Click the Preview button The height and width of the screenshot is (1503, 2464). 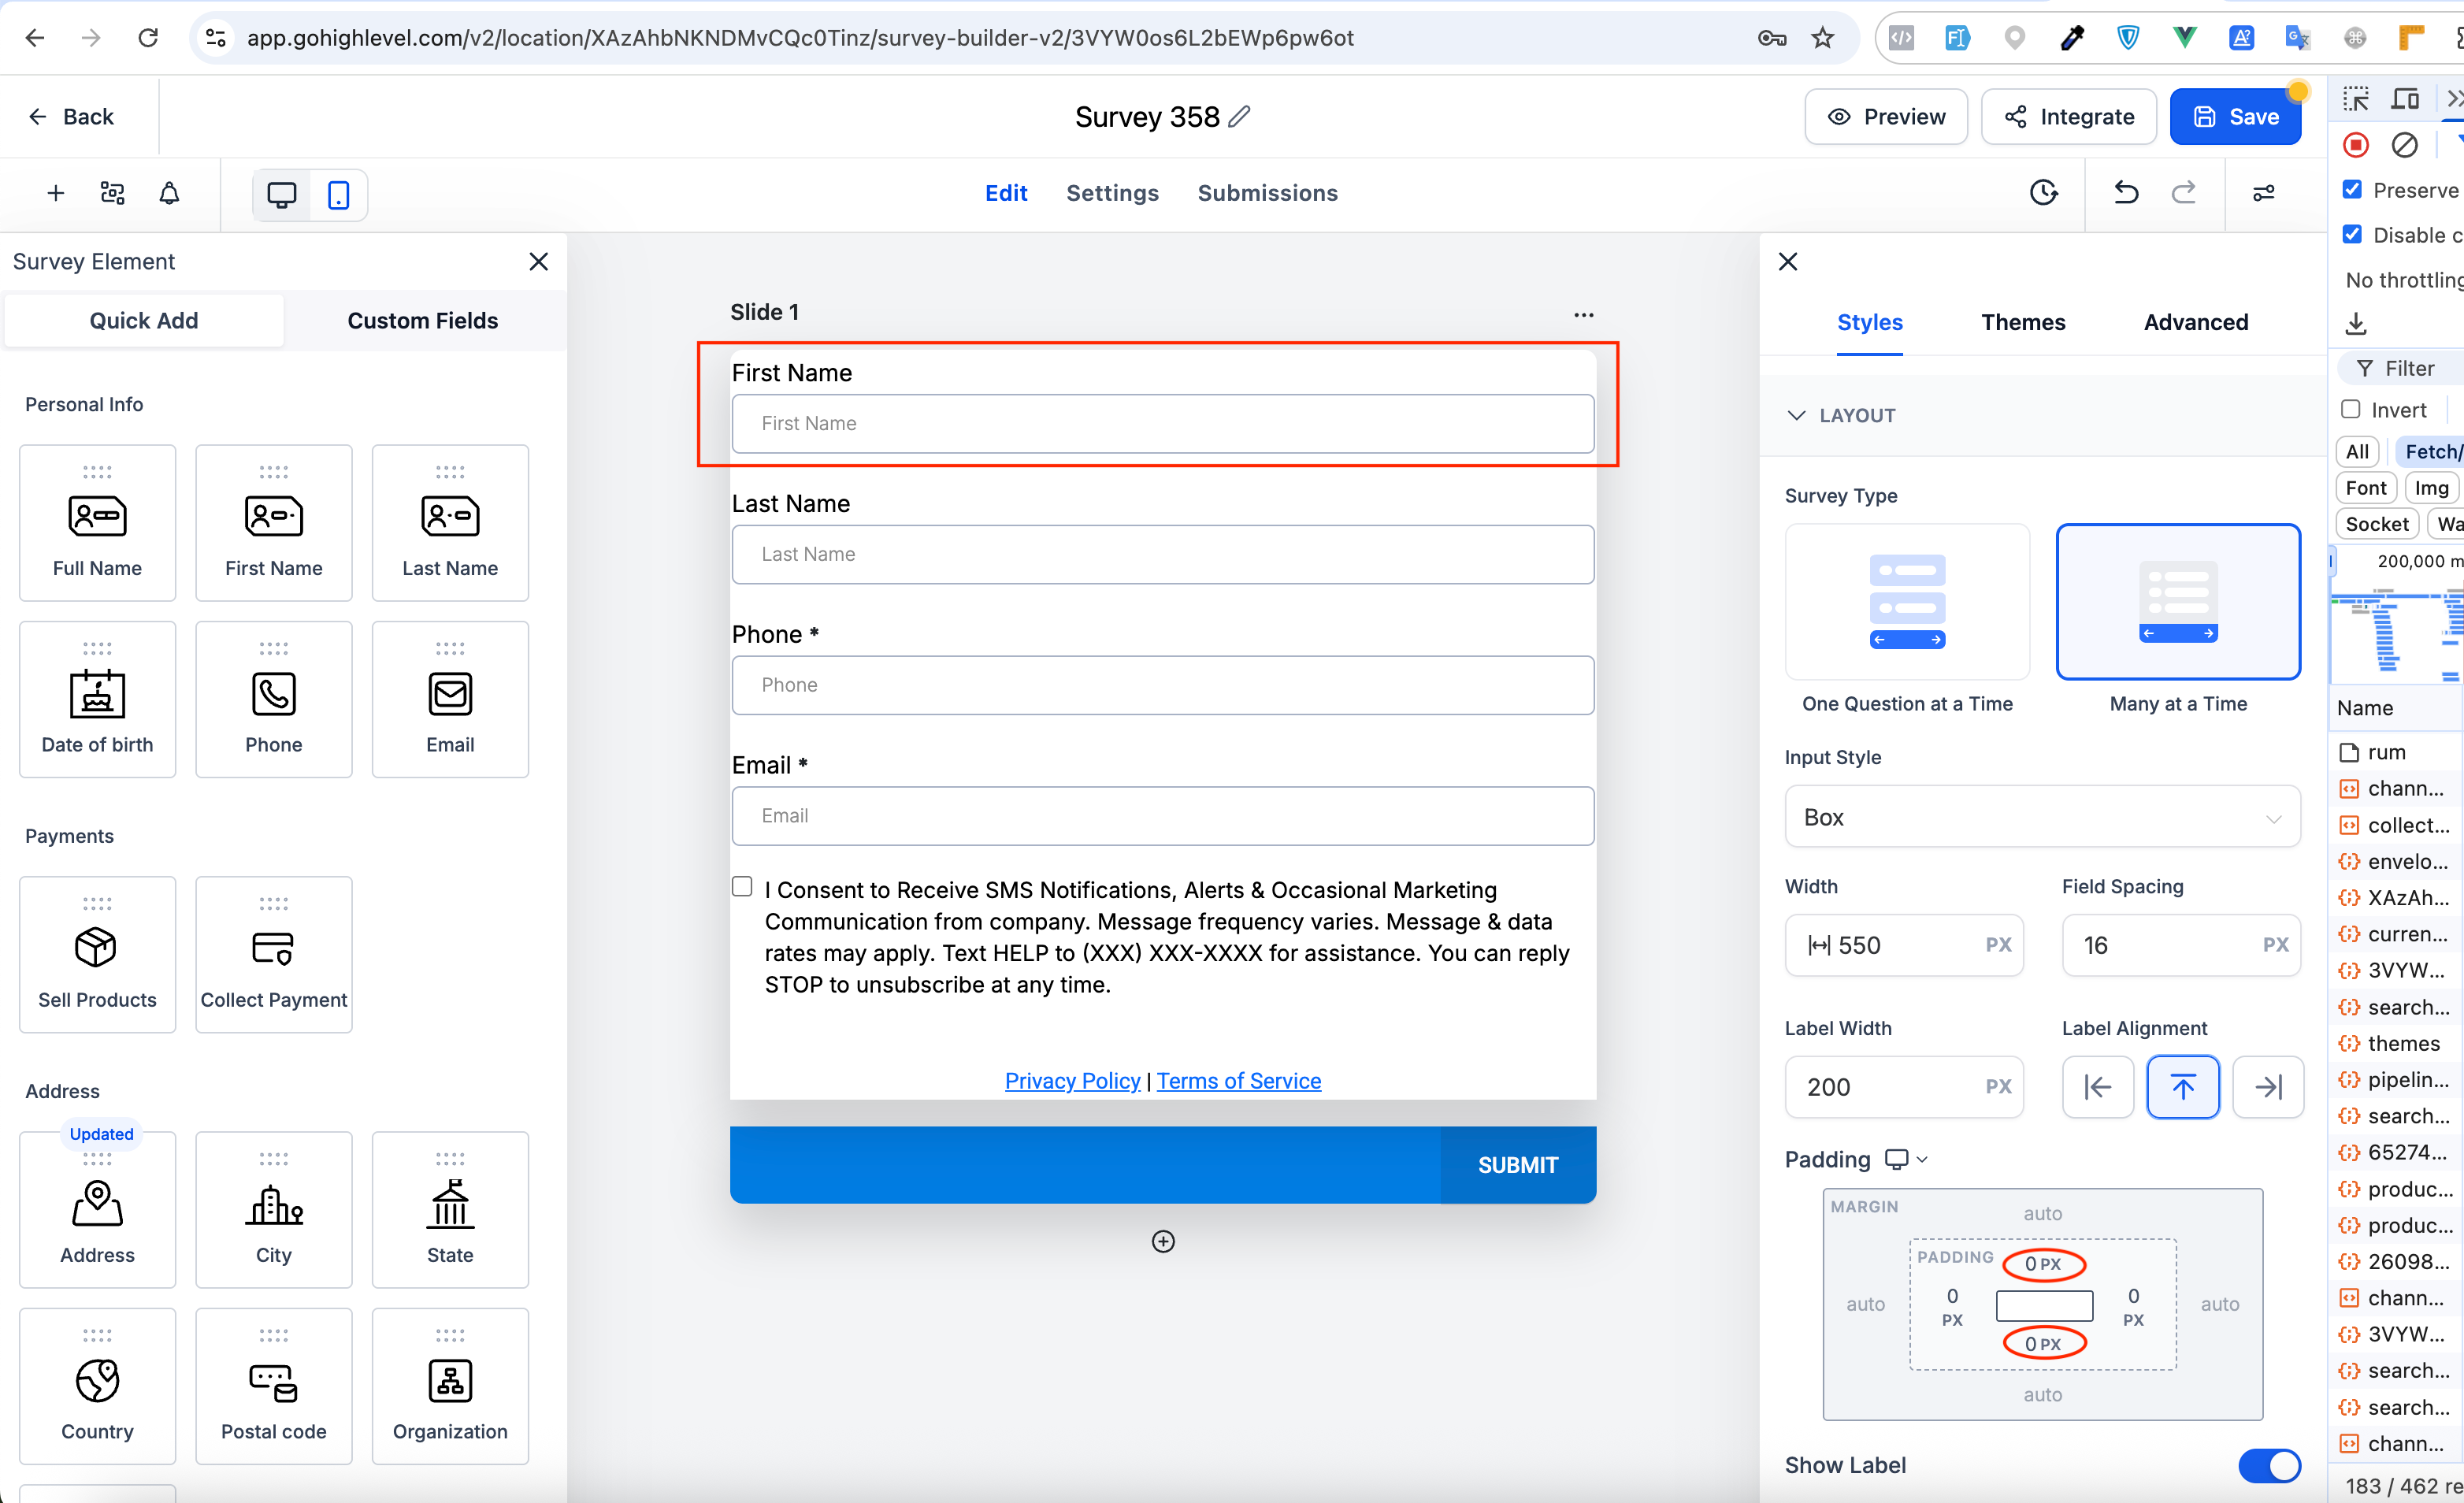click(x=1885, y=117)
